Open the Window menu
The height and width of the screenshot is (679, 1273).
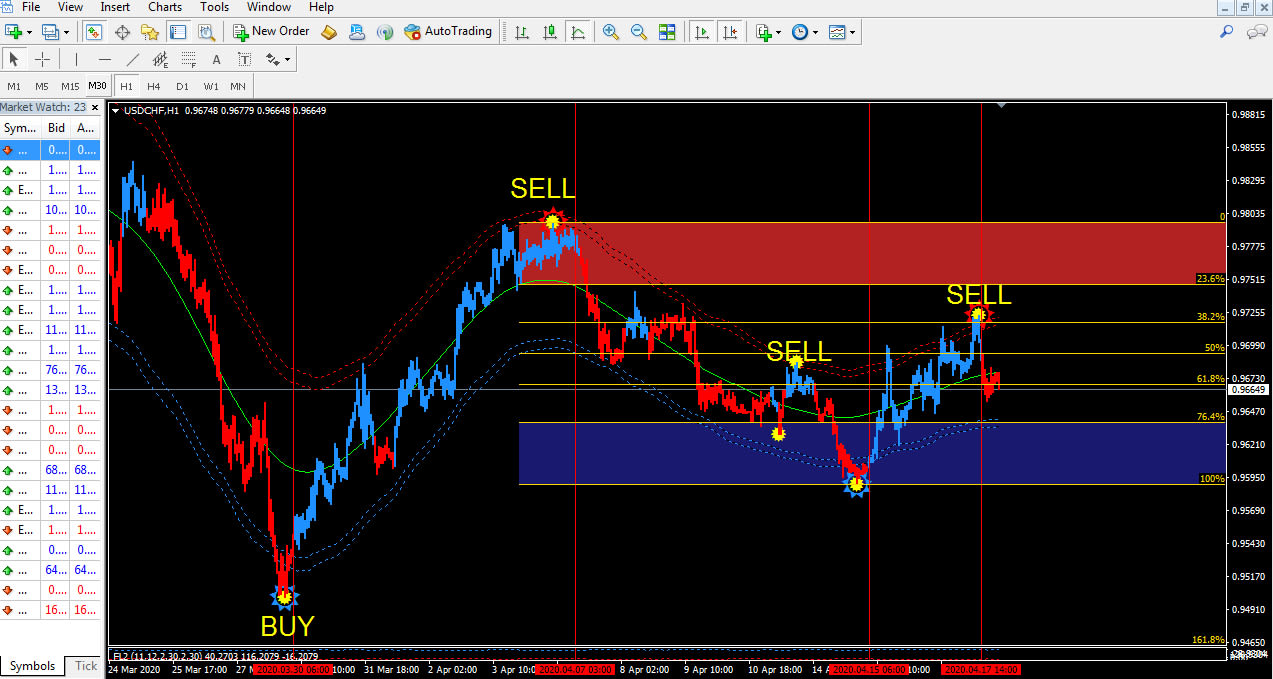click(x=269, y=7)
